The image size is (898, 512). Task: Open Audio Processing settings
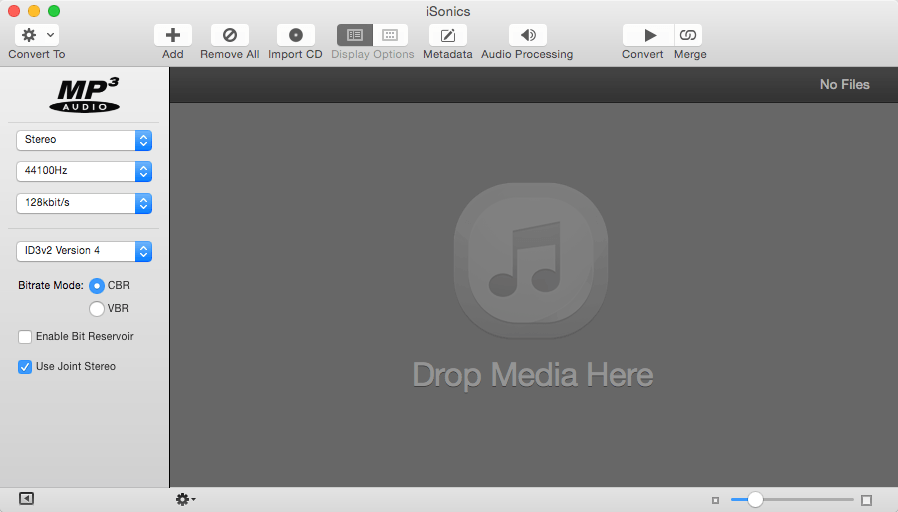point(527,35)
